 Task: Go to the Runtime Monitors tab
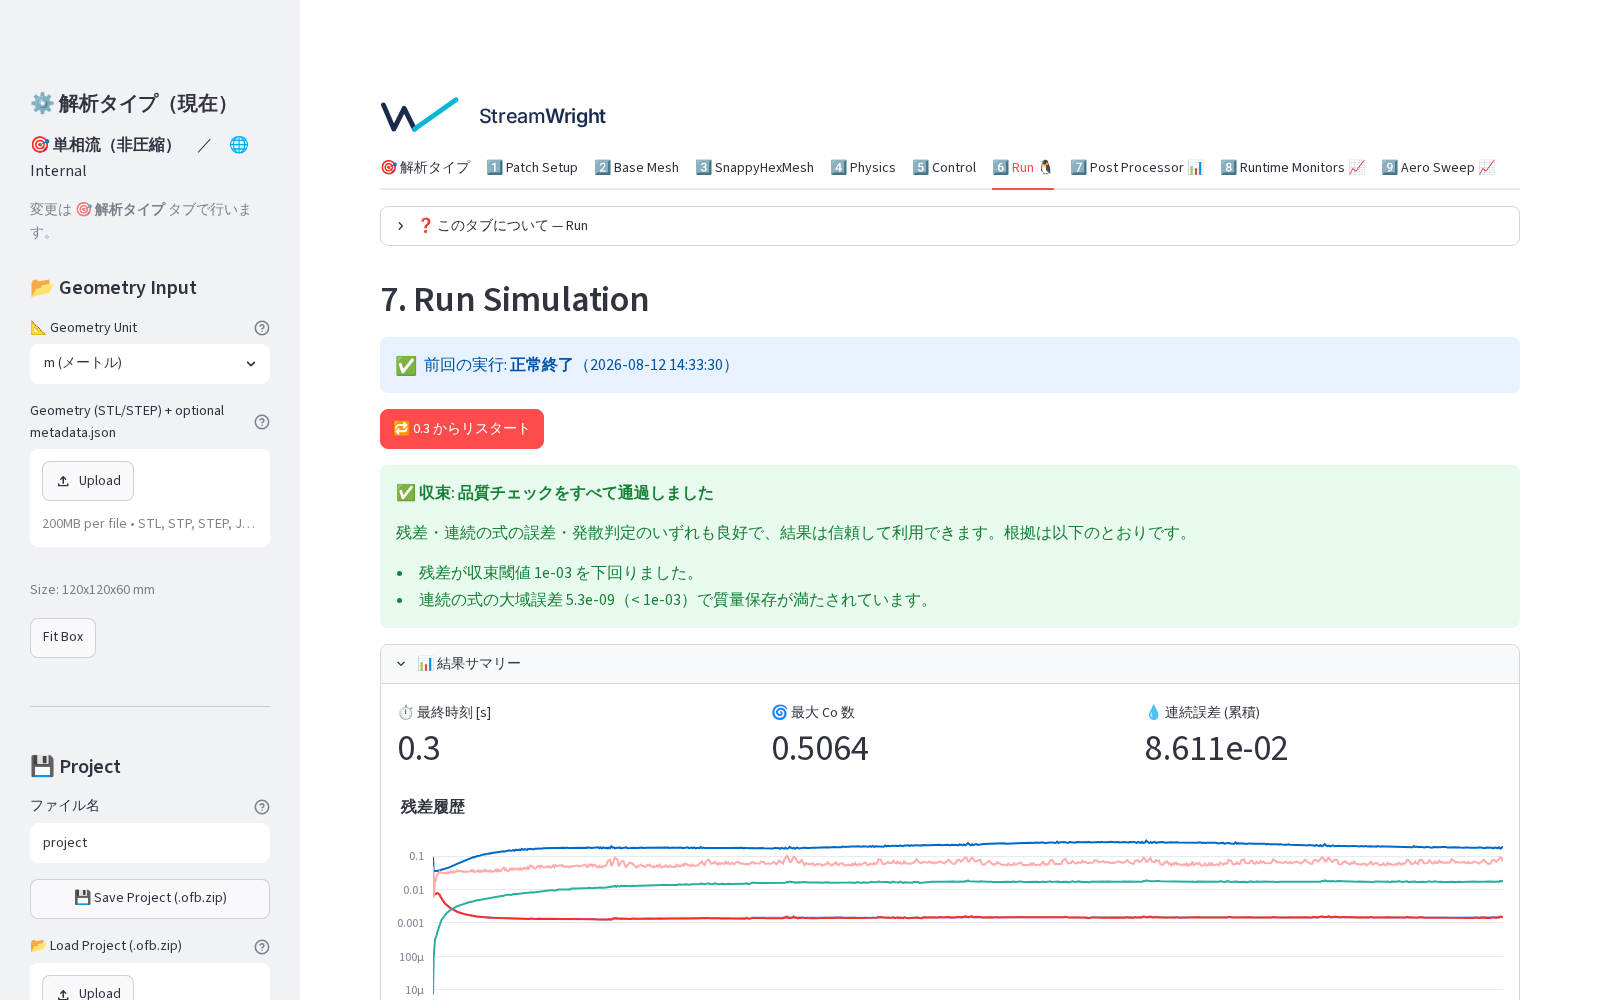tap(1292, 168)
